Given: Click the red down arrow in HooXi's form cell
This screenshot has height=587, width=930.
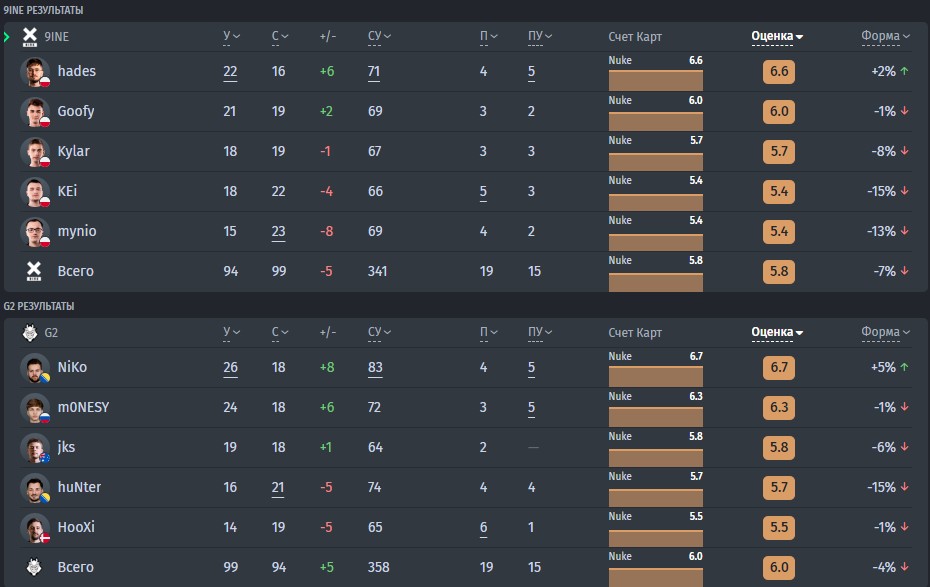Looking at the screenshot, I should [x=904, y=527].
